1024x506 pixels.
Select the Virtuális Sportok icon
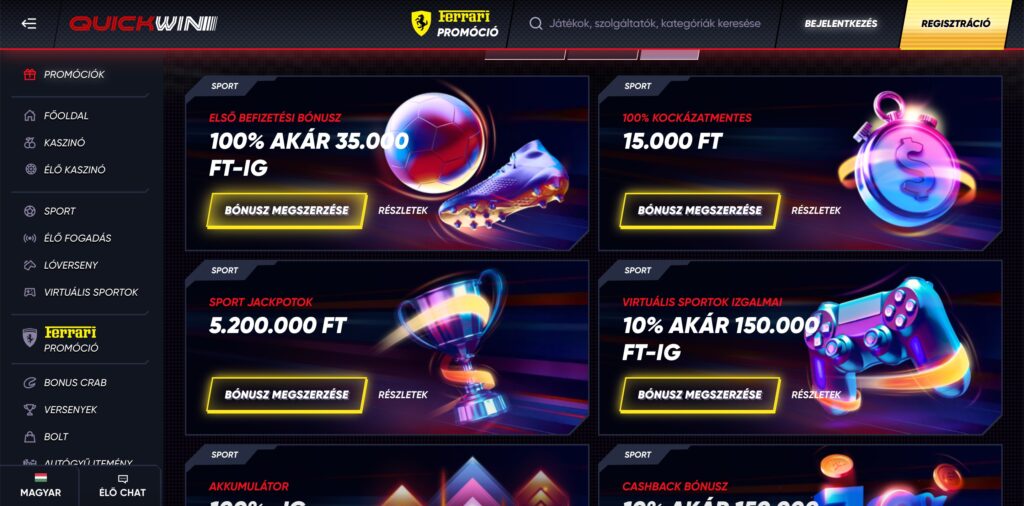point(29,293)
